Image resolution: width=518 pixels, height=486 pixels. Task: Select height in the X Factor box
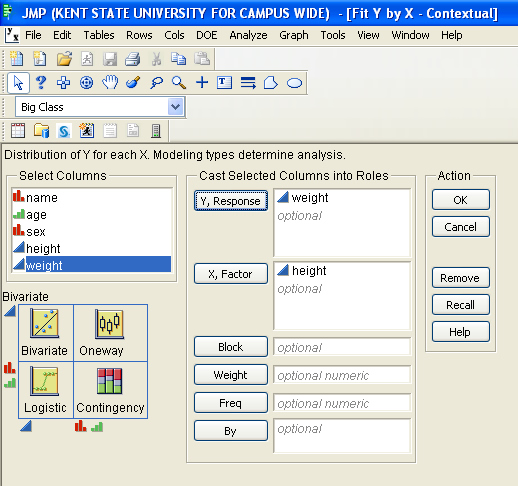[x=302, y=271]
